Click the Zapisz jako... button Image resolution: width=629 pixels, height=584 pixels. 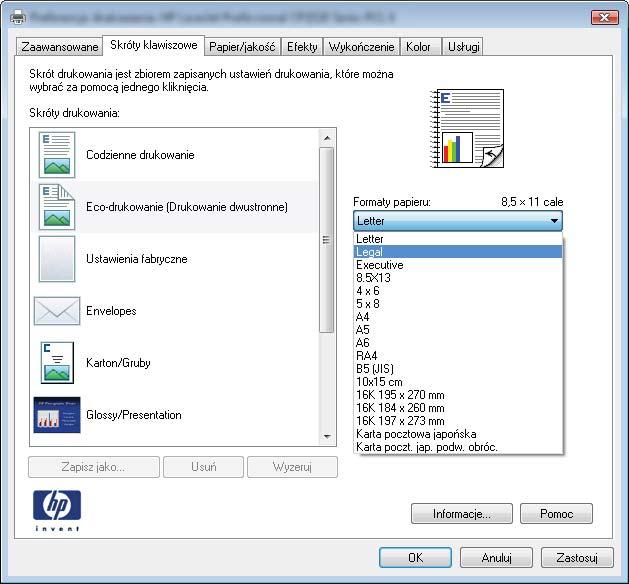coord(94,467)
